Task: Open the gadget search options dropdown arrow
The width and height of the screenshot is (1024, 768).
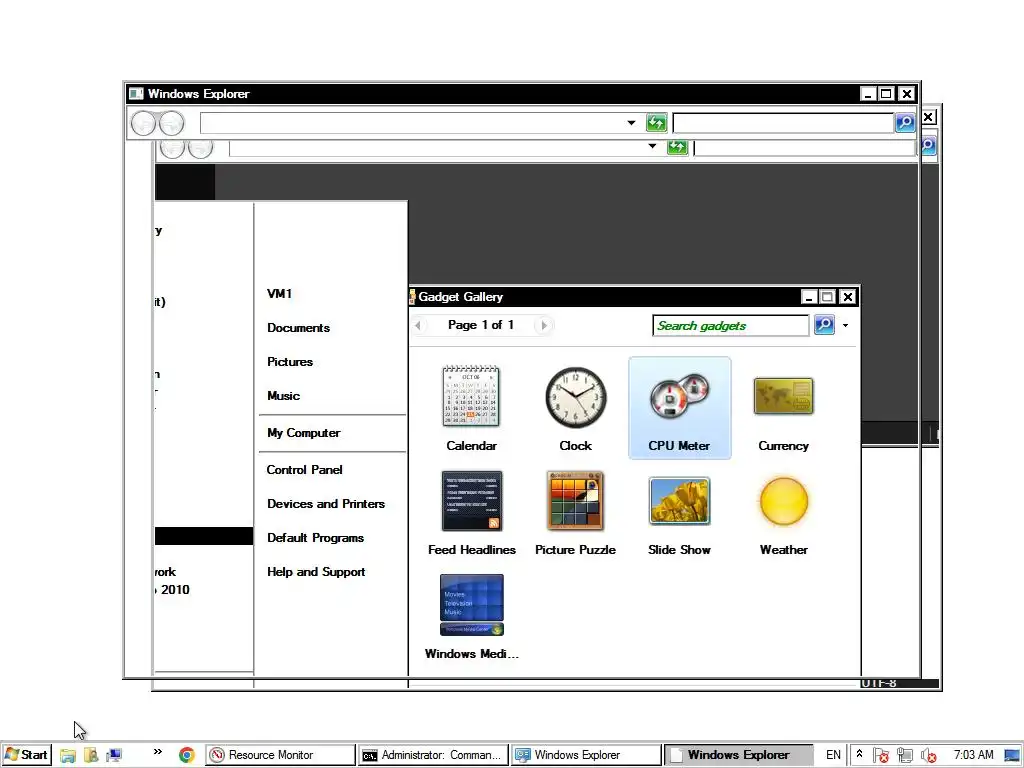Action: [845, 325]
